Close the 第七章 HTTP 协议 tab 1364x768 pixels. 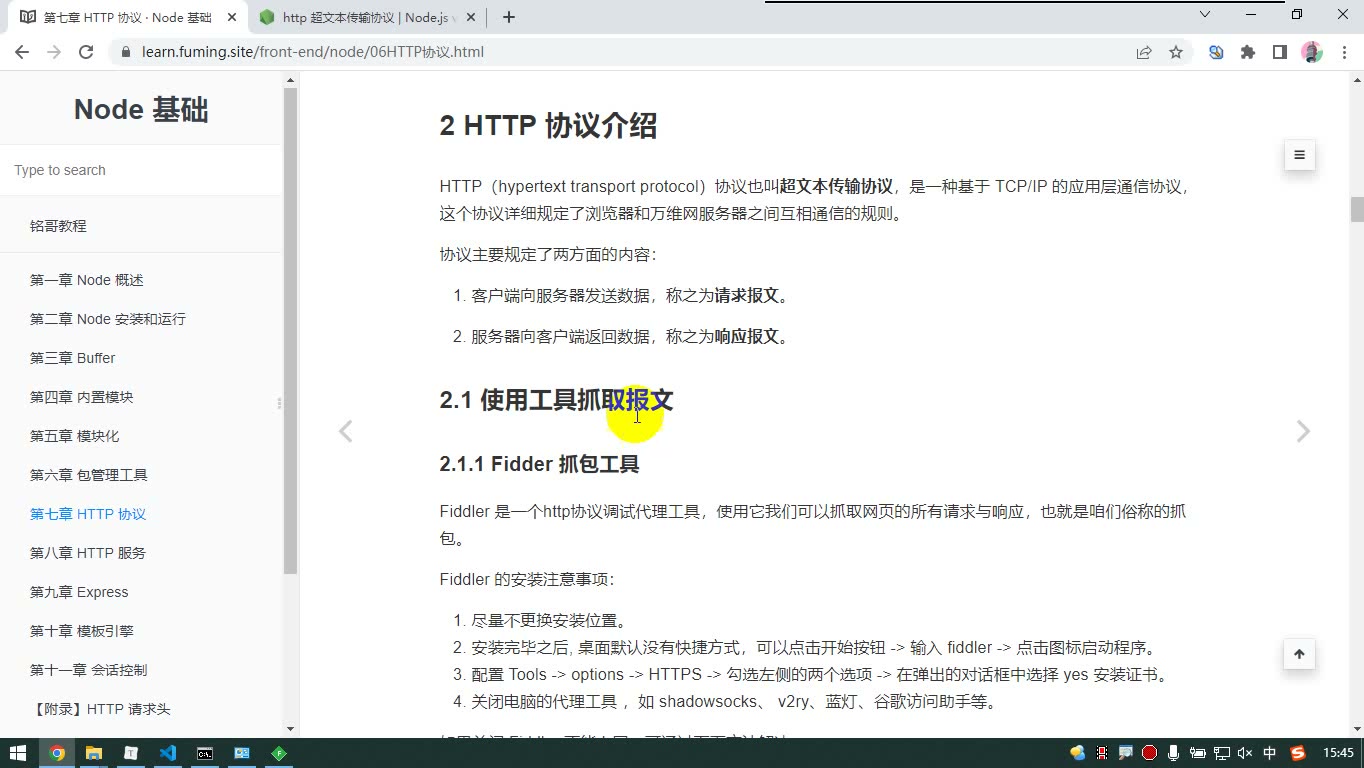coord(232,17)
